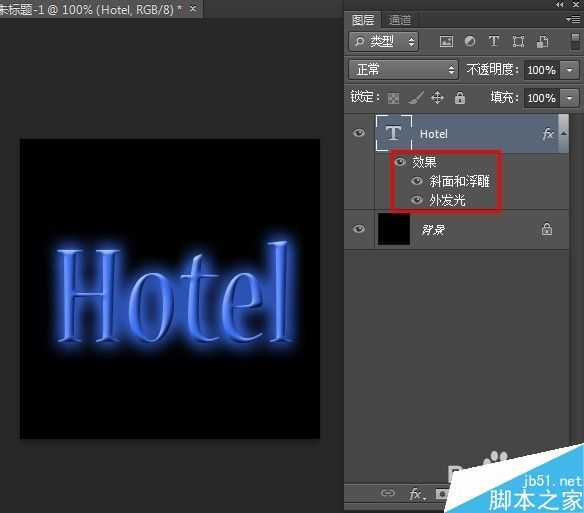
Task: Click the 效果 label
Action: (x=424, y=162)
